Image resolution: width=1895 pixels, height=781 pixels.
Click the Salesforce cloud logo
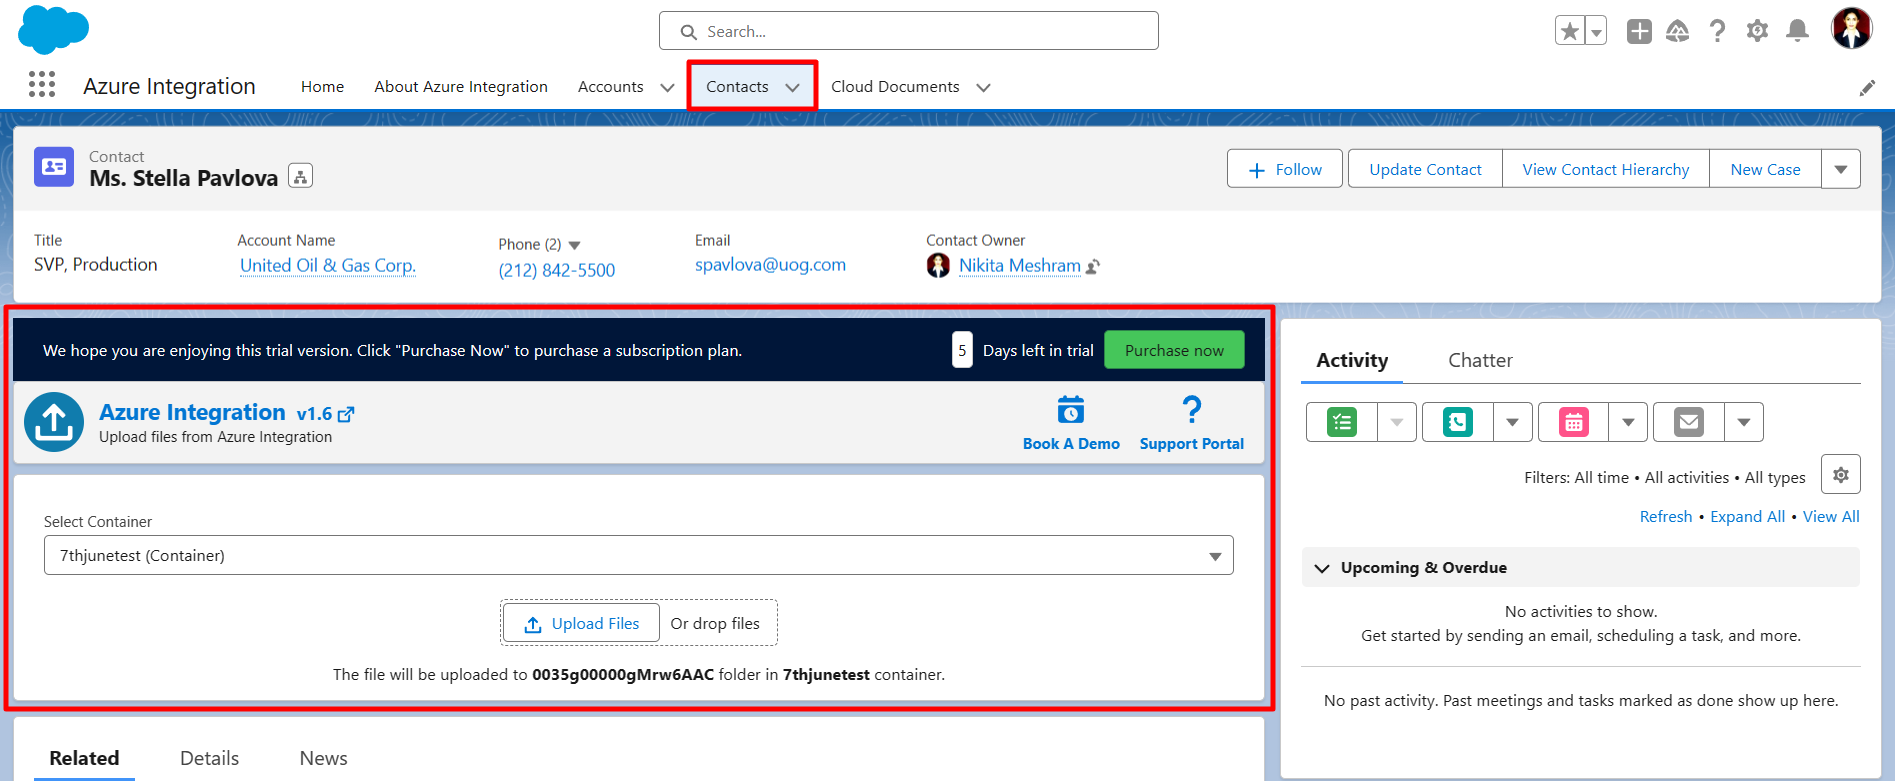(x=54, y=29)
